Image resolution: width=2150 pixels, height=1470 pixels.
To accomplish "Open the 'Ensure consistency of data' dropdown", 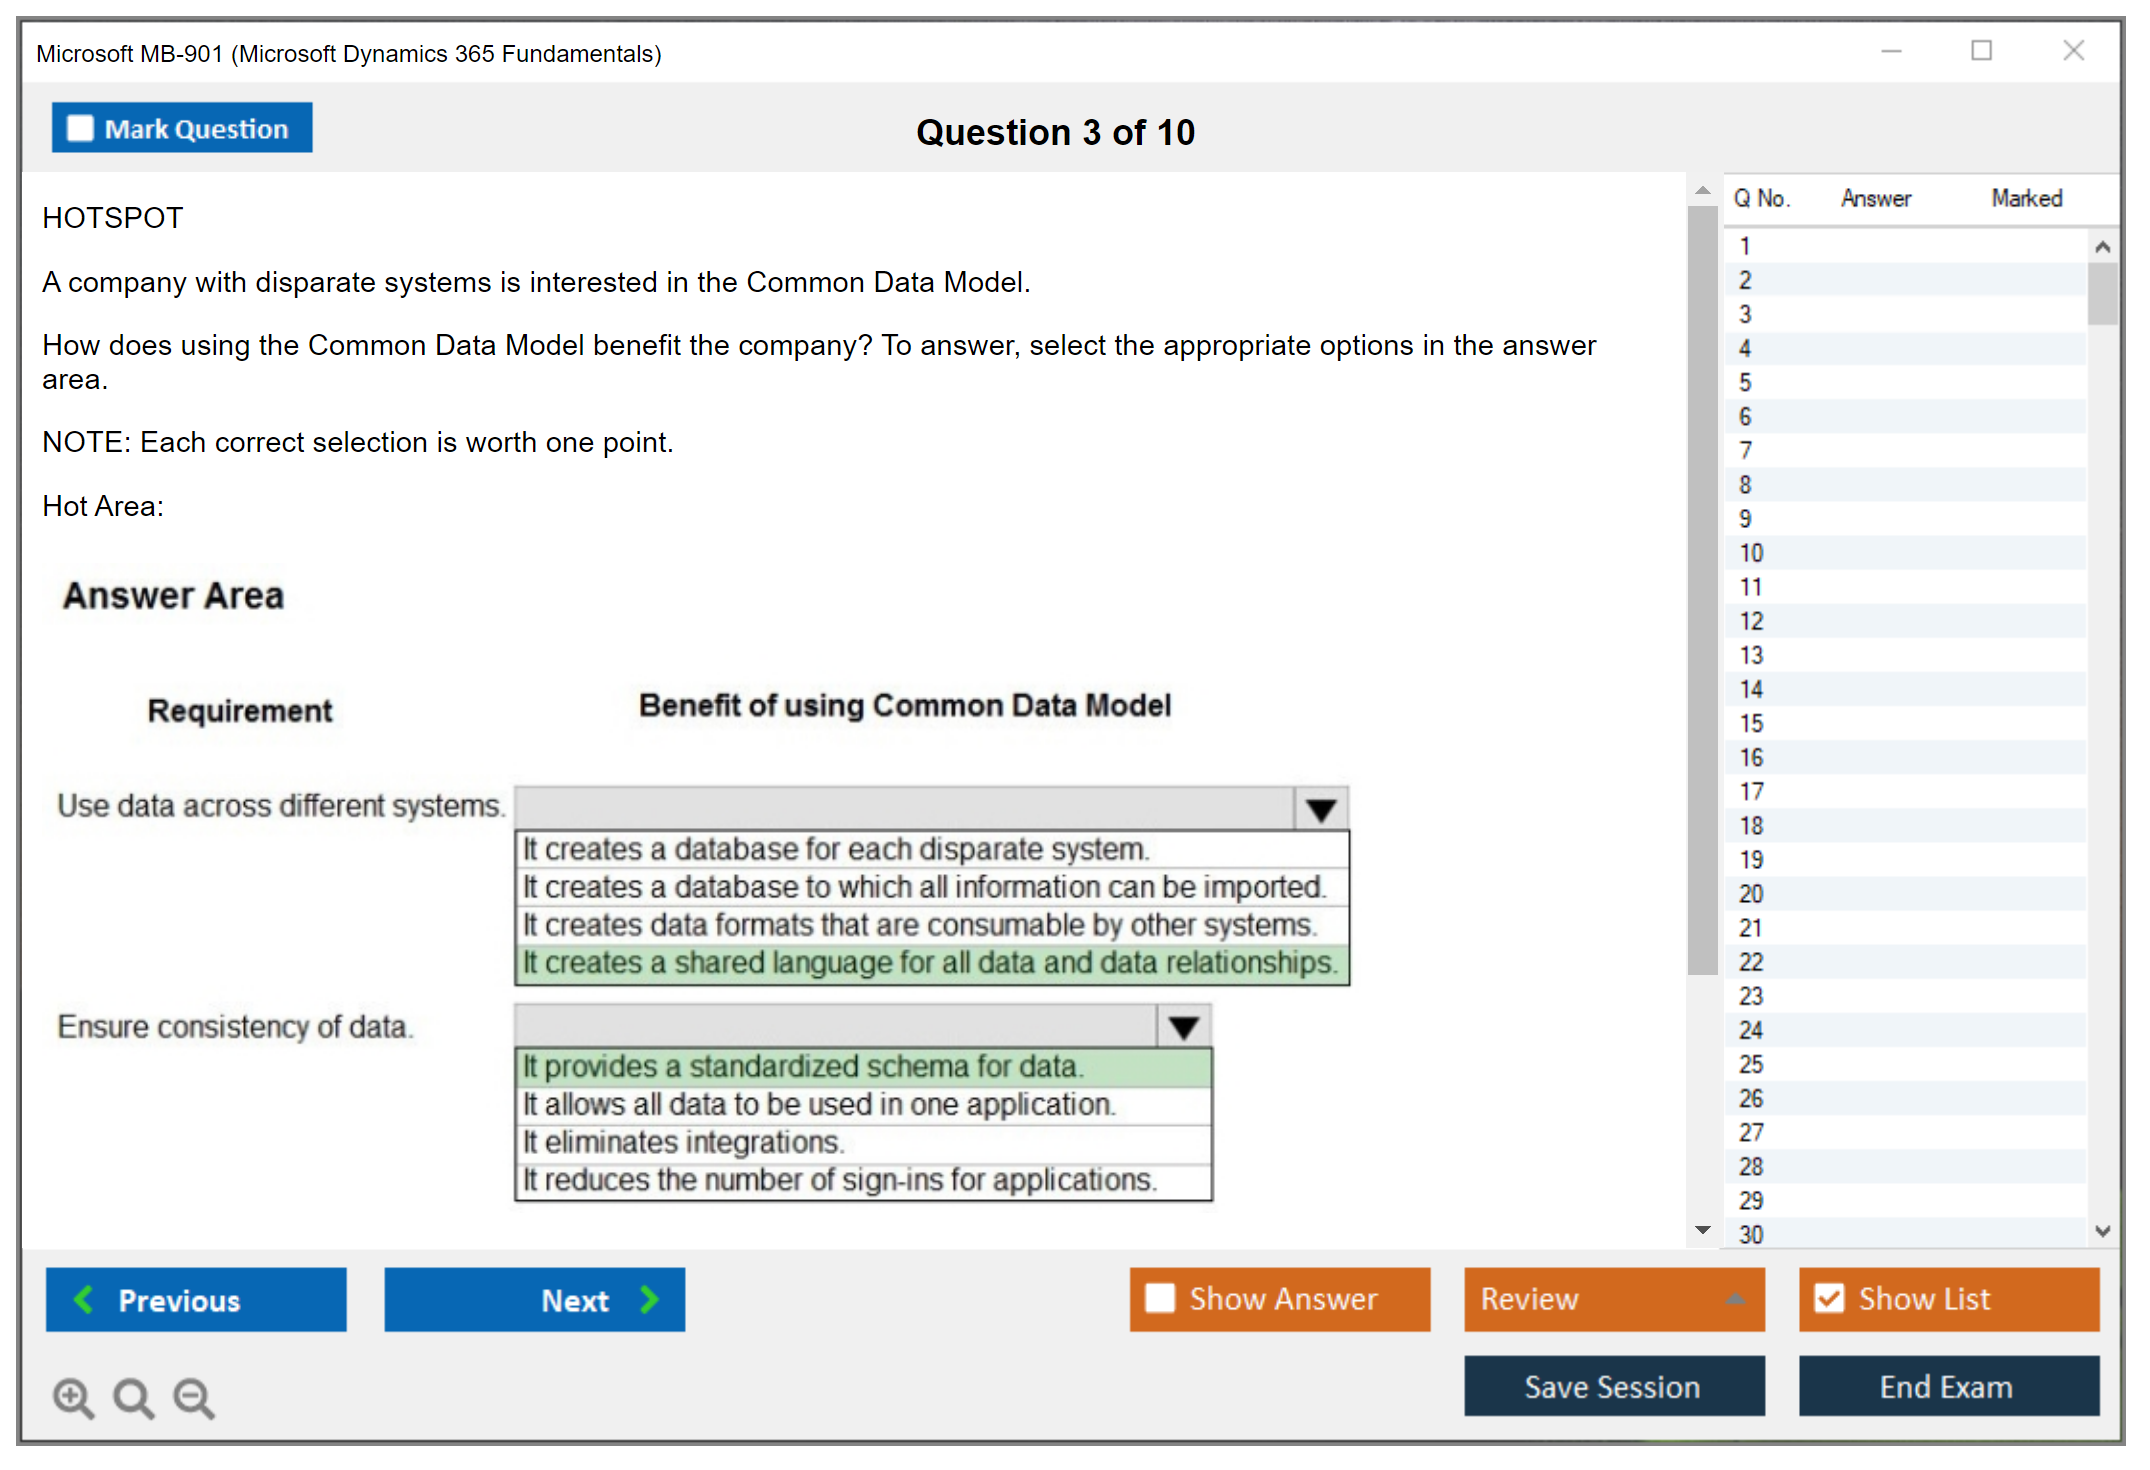I will tap(1184, 1027).
